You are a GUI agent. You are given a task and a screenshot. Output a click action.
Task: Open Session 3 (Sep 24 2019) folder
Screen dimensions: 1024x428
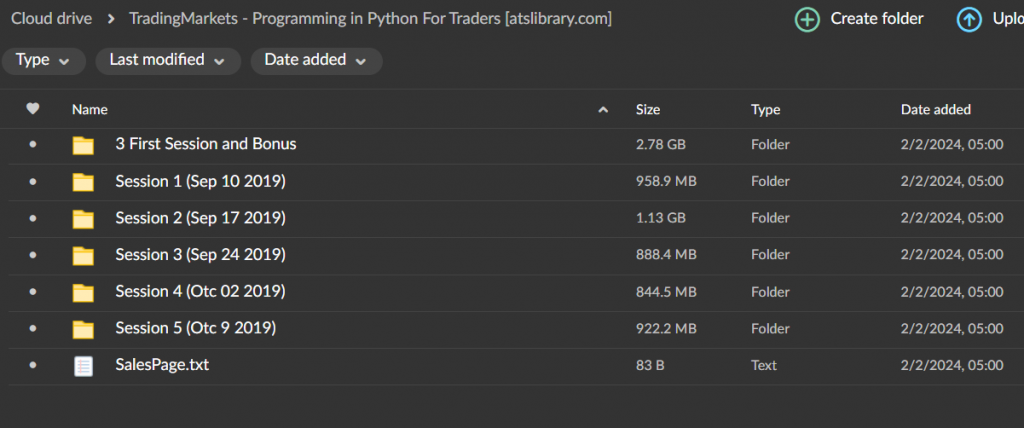pos(200,254)
